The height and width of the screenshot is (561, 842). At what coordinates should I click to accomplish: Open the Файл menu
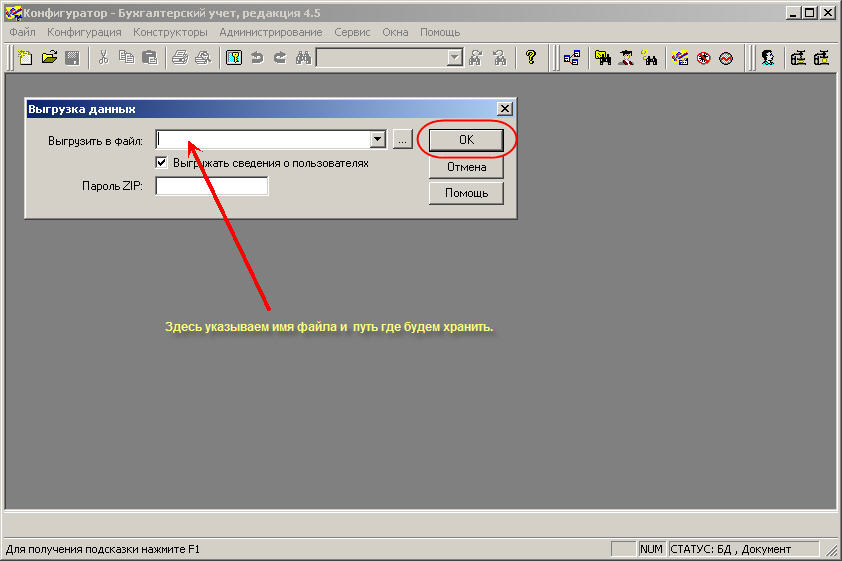point(23,32)
